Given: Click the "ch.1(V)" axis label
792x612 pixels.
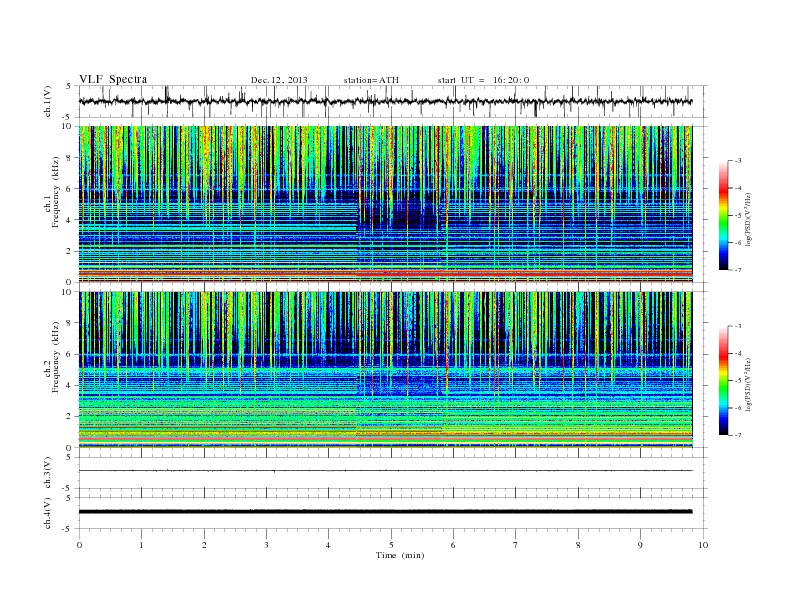Looking at the screenshot, I should [48, 101].
